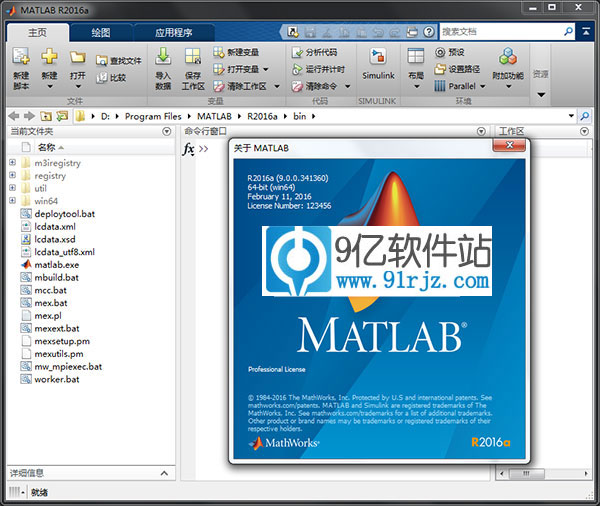Select lcdata_utf8.xml in the file list

pos(65,252)
